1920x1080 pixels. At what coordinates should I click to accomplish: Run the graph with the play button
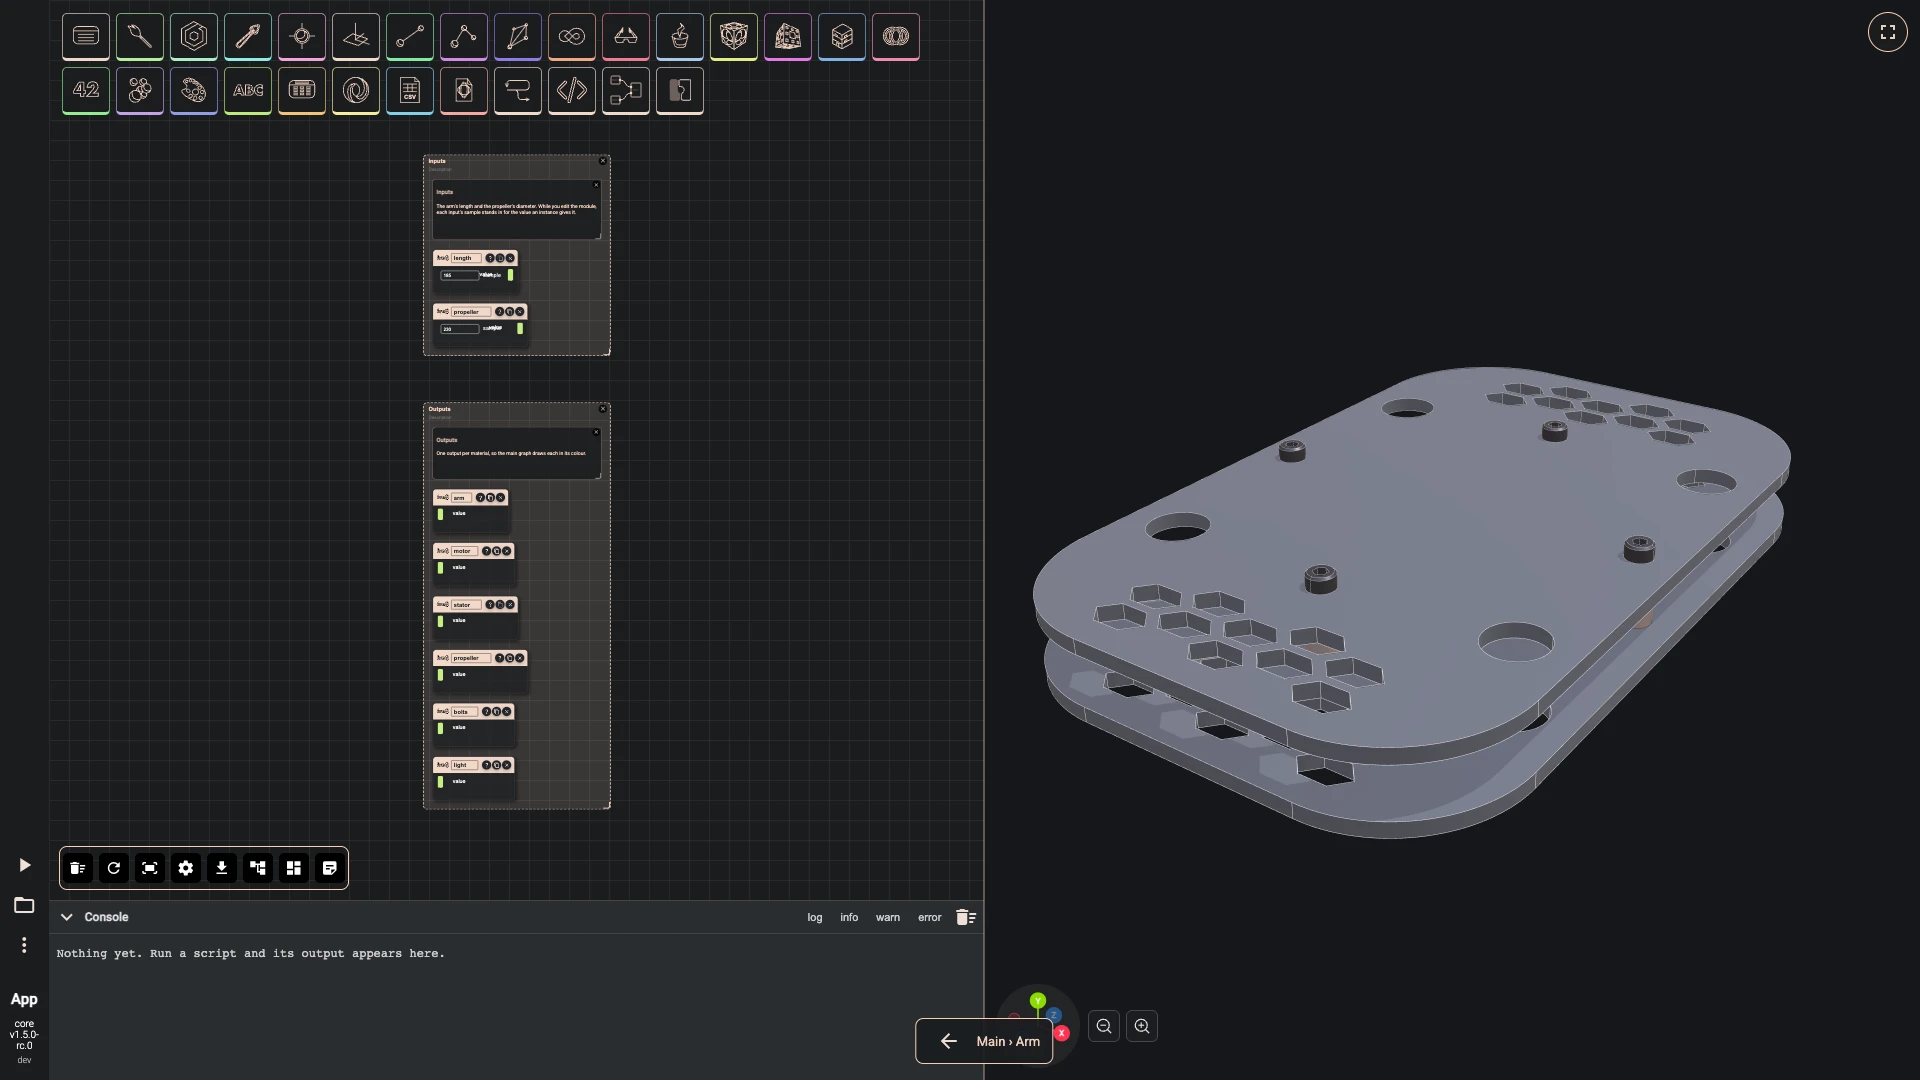[25, 865]
